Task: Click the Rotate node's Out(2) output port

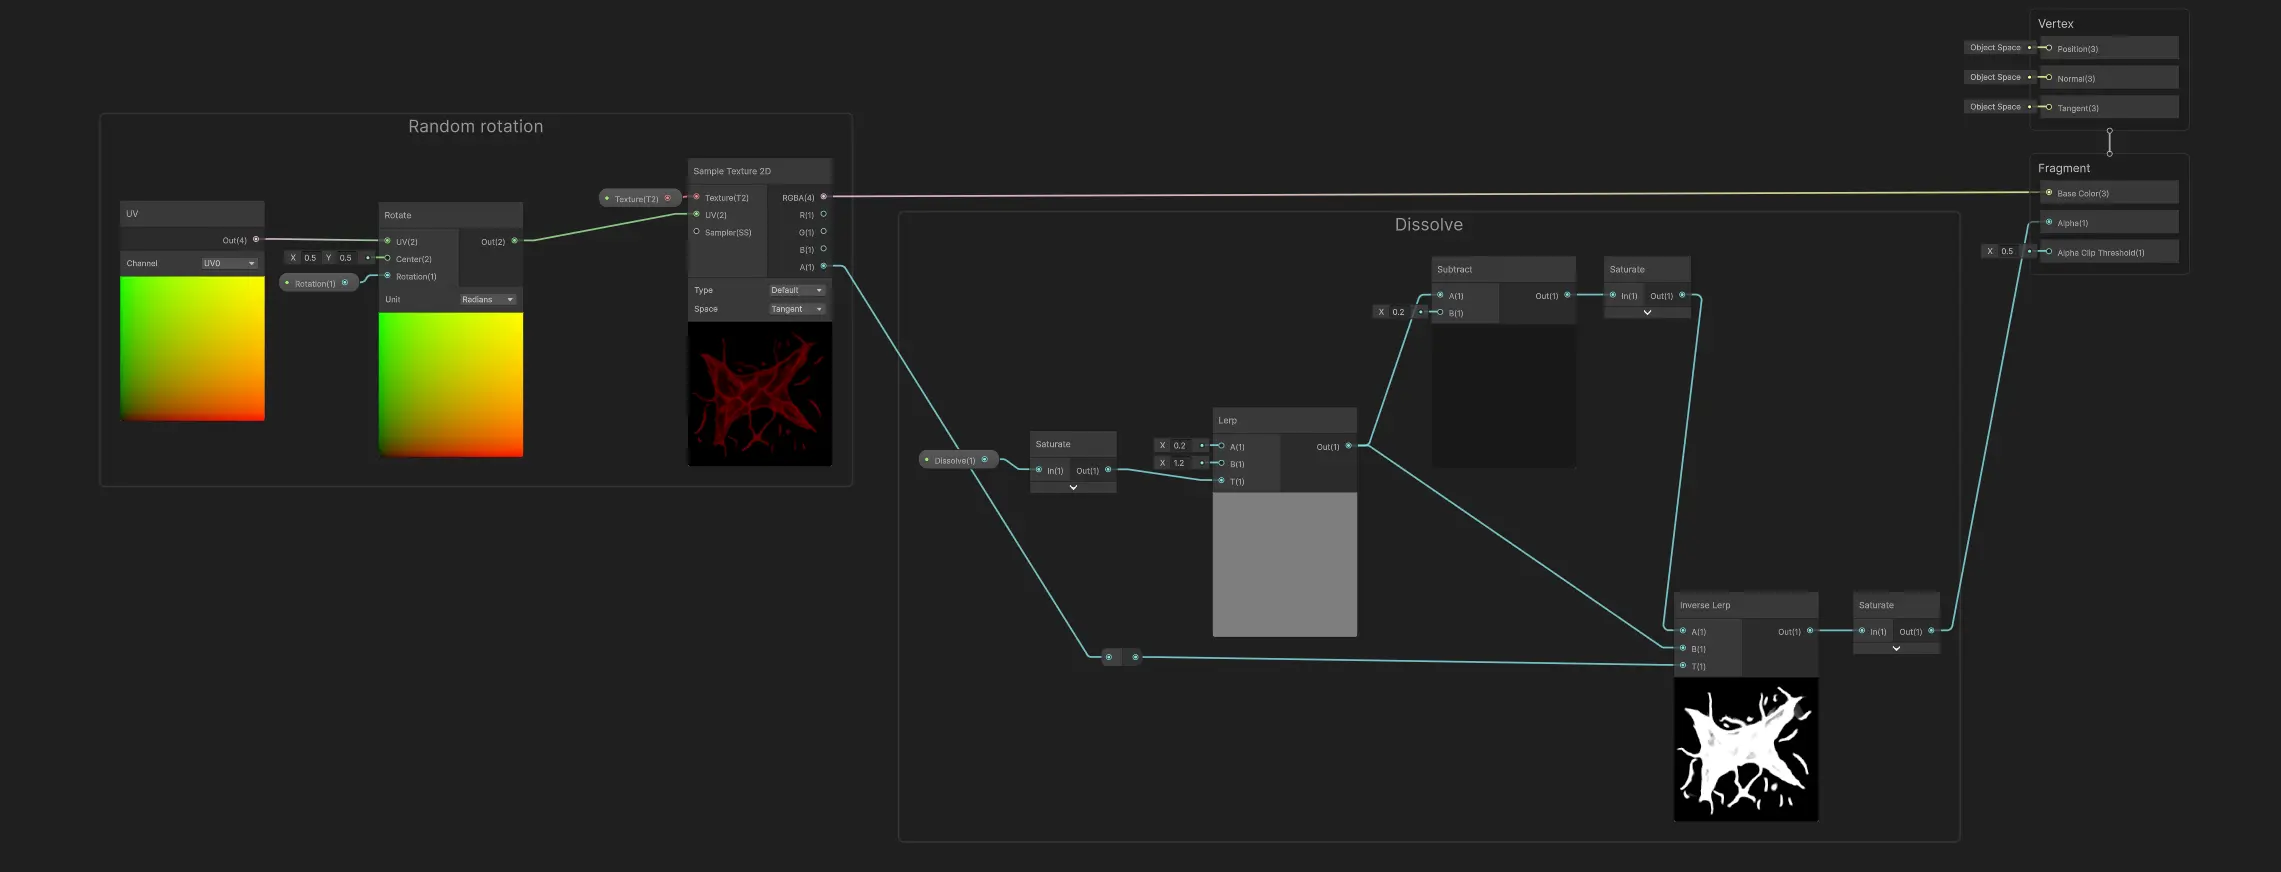Action: pyautogui.click(x=515, y=241)
